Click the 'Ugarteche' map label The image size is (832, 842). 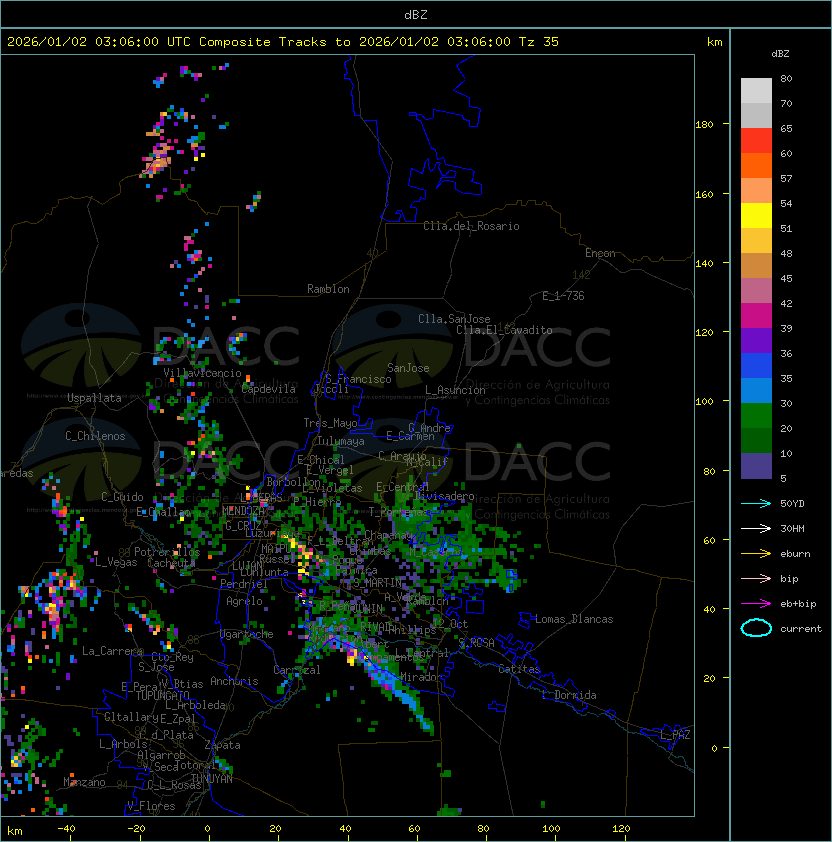247,634
